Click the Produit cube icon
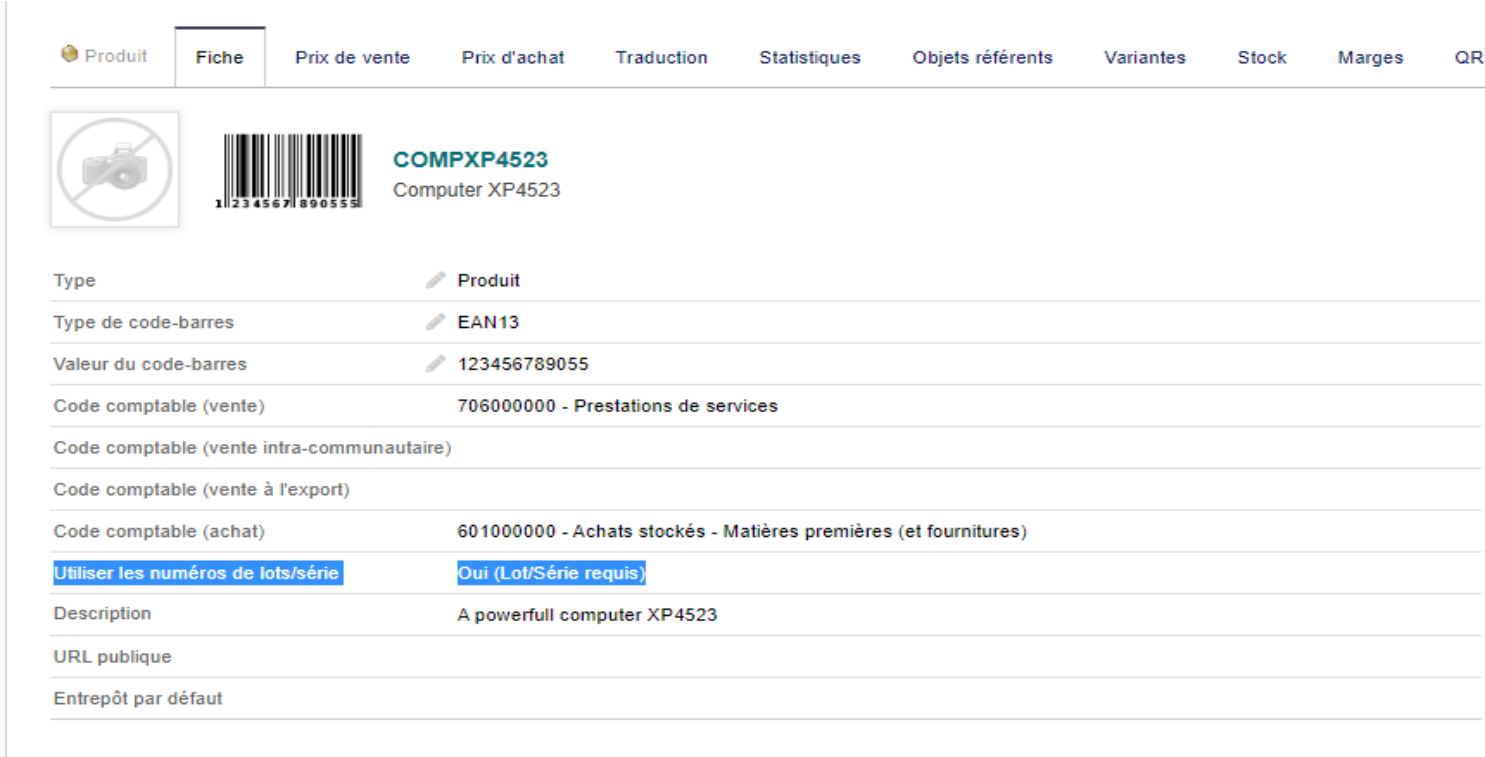 coord(69,55)
